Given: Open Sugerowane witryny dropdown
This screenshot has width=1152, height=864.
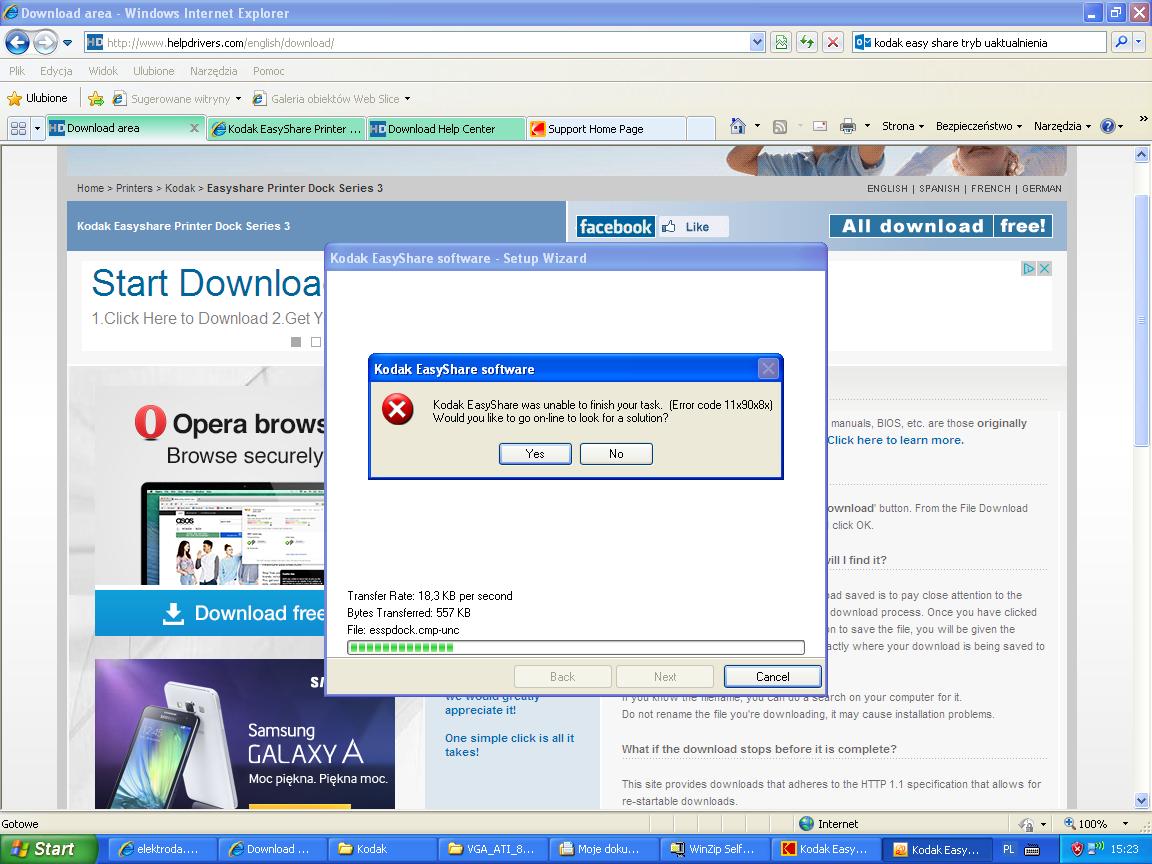Looking at the screenshot, I should click(176, 98).
